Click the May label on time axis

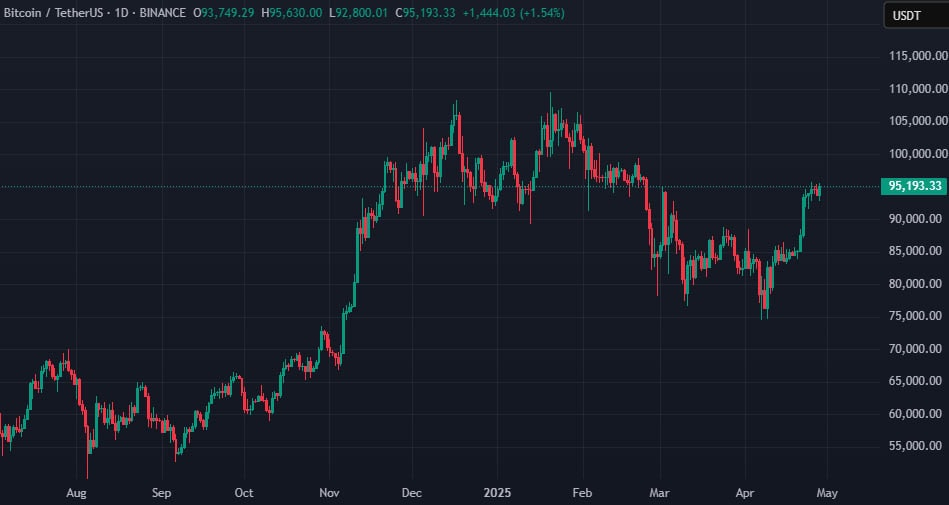point(827,493)
